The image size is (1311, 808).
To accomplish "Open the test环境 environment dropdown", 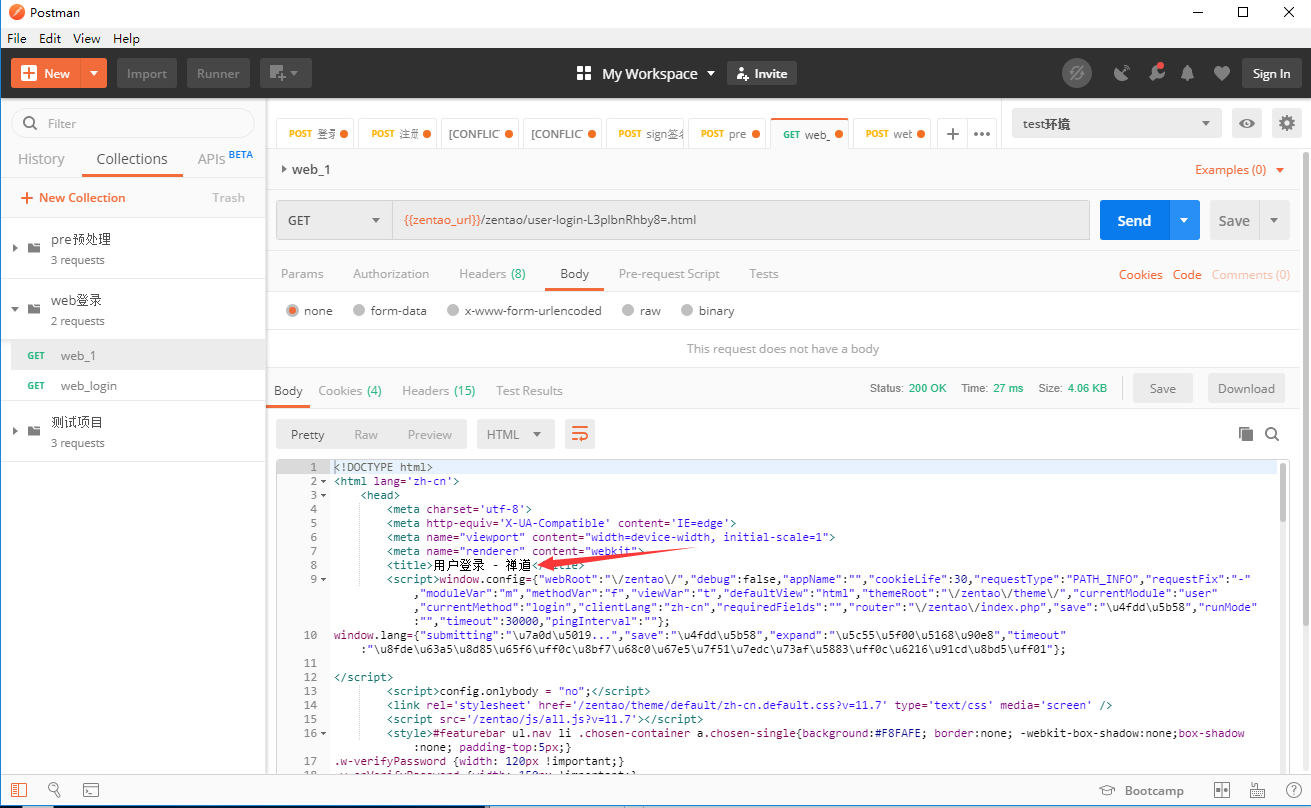I will point(1116,124).
